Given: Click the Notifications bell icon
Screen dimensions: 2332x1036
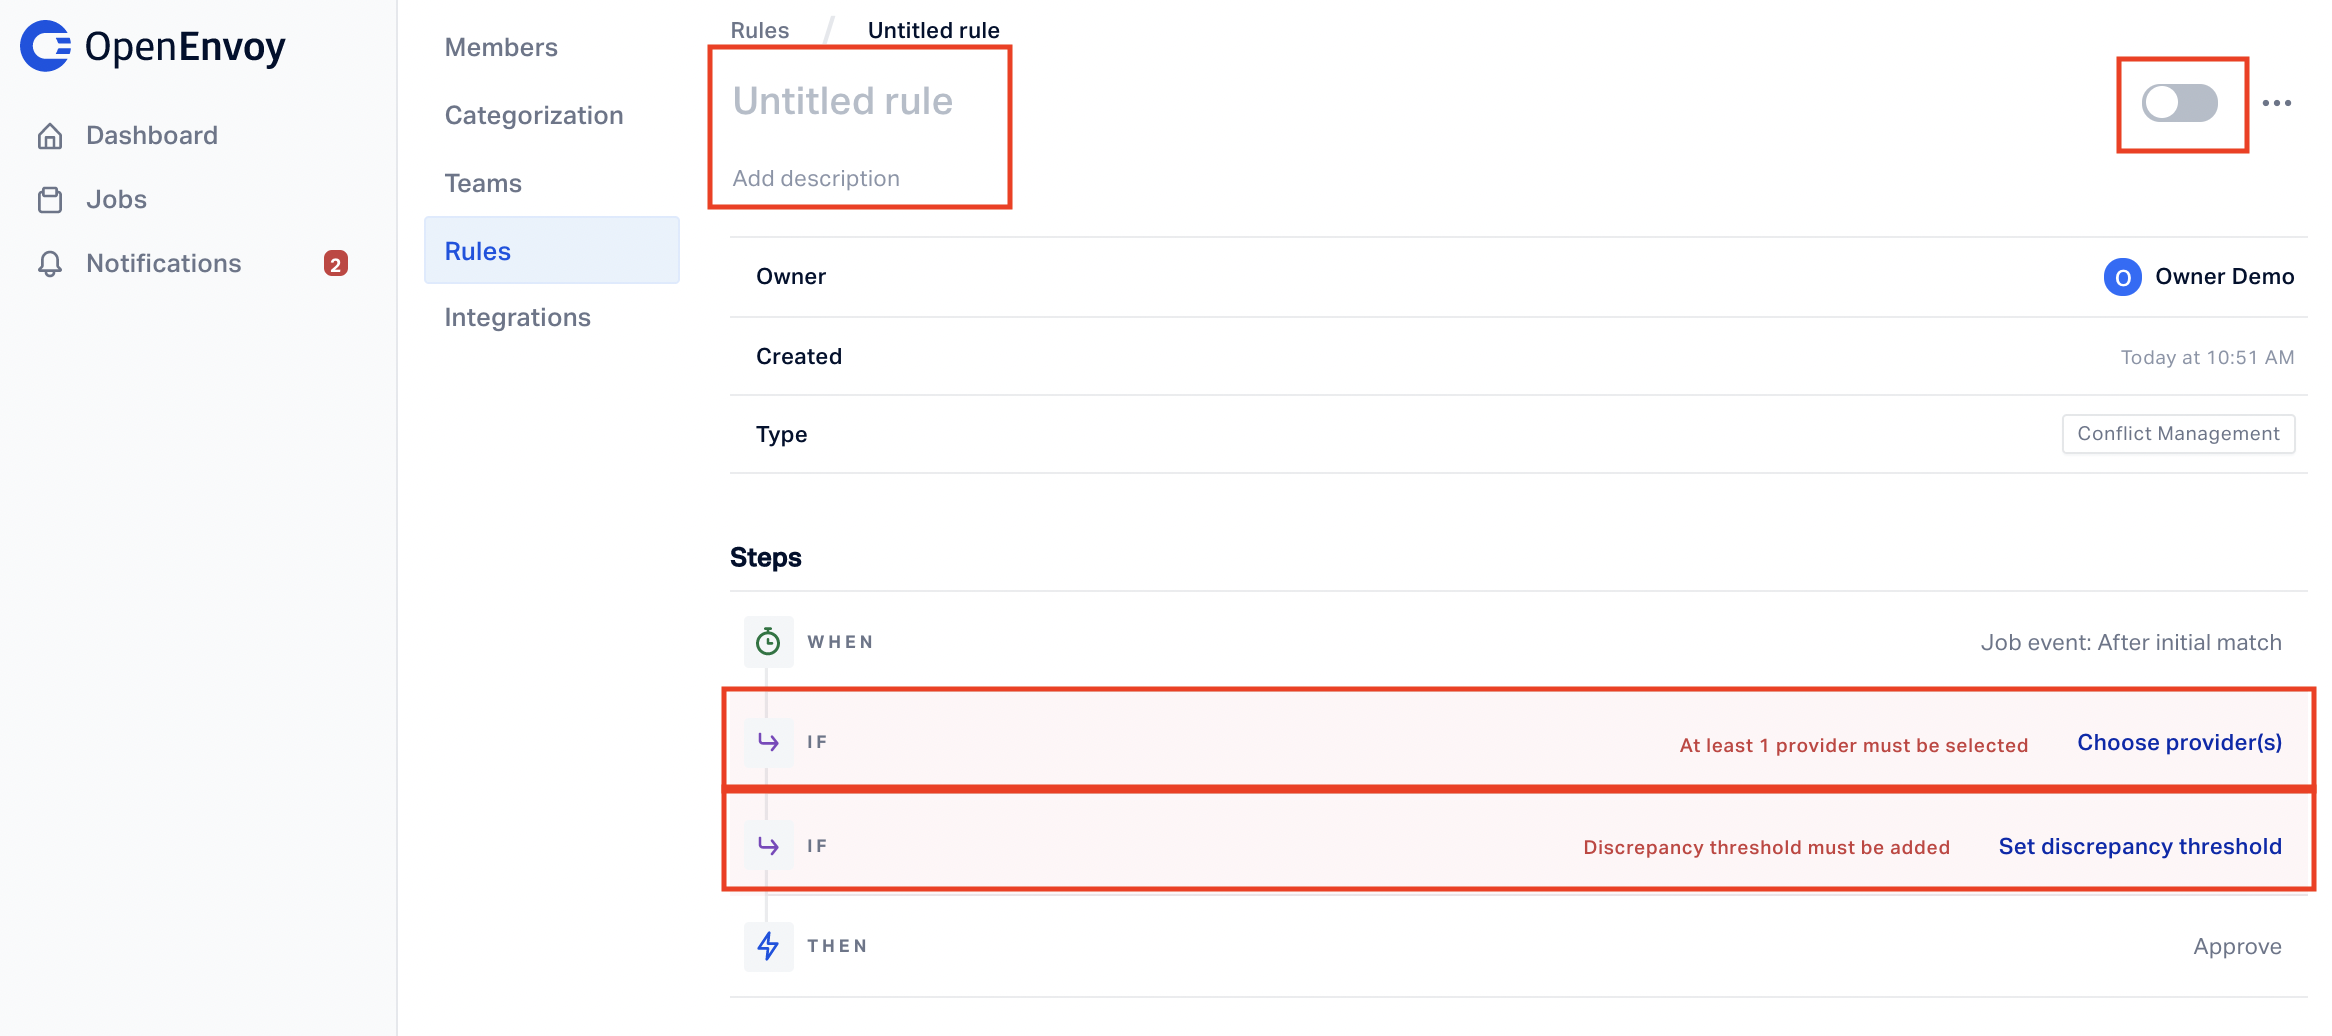Looking at the screenshot, I should [x=50, y=264].
